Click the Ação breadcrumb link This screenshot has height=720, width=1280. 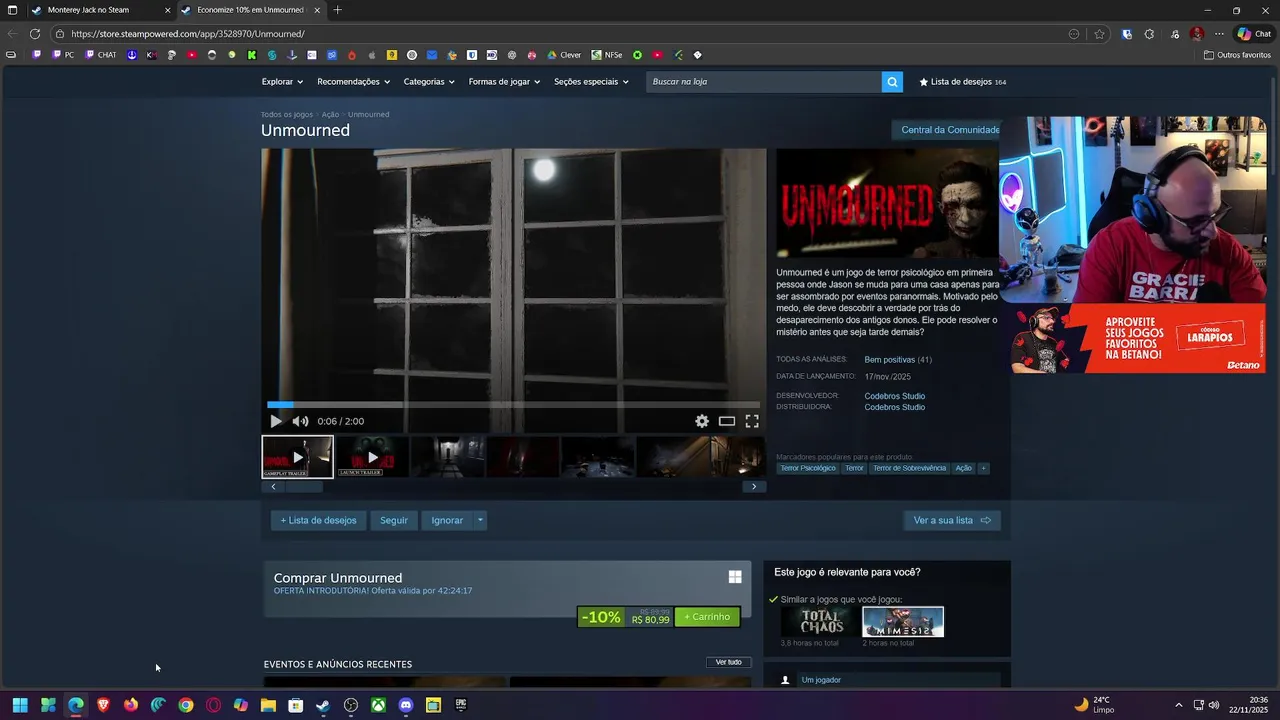point(330,114)
